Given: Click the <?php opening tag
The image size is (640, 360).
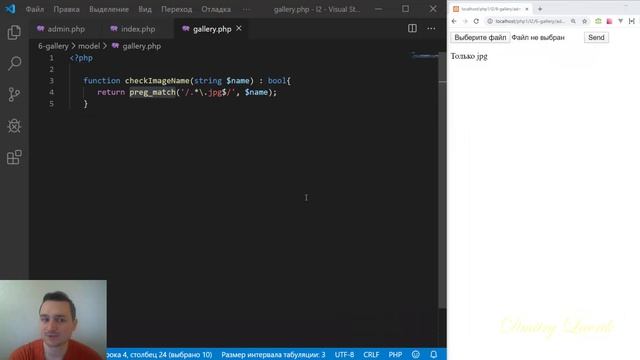Looking at the screenshot, I should pyautogui.click(x=81, y=58).
